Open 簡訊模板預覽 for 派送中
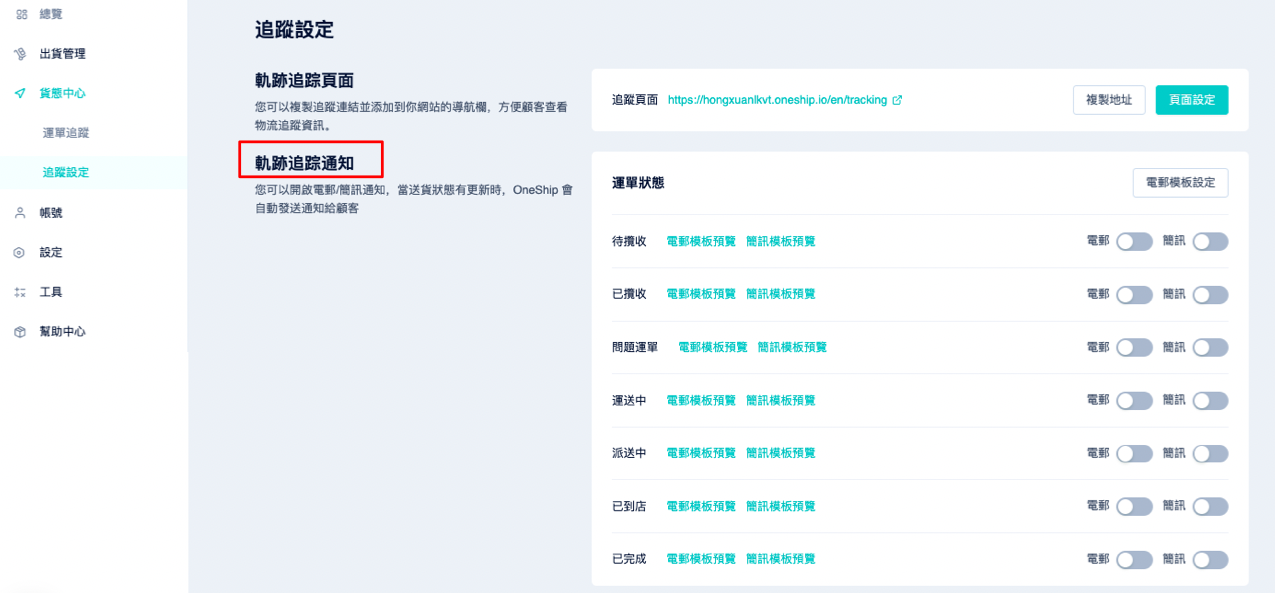This screenshot has height=593, width=1275. [x=781, y=453]
